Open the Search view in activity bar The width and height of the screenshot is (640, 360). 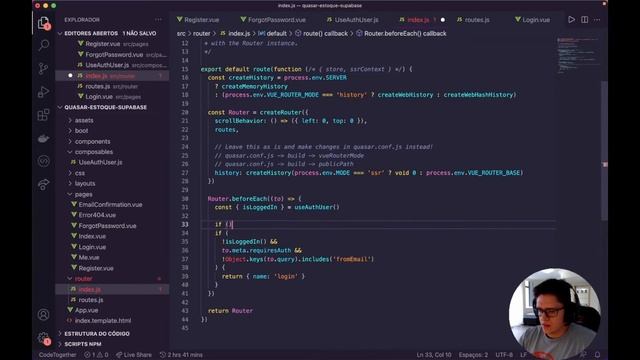pos(43,45)
